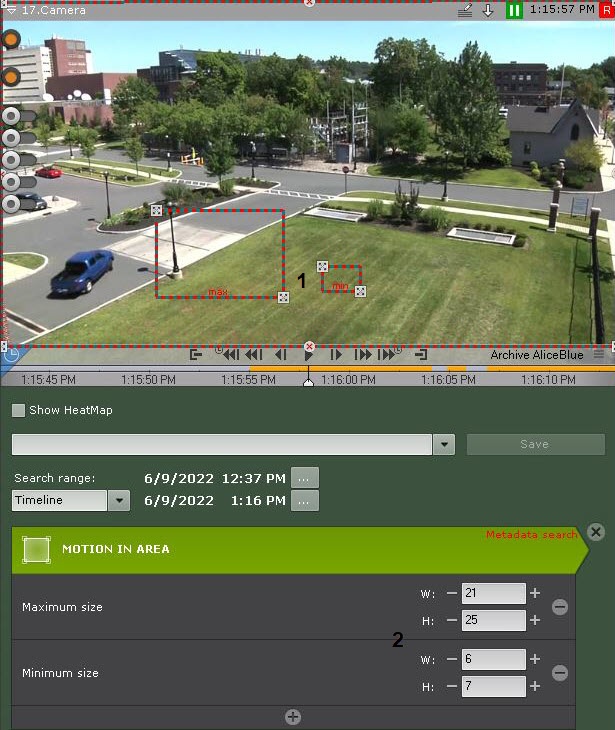This screenshot has width=615, height=730.
Task: Remove the Minimum size parameter
Action: 560,673
